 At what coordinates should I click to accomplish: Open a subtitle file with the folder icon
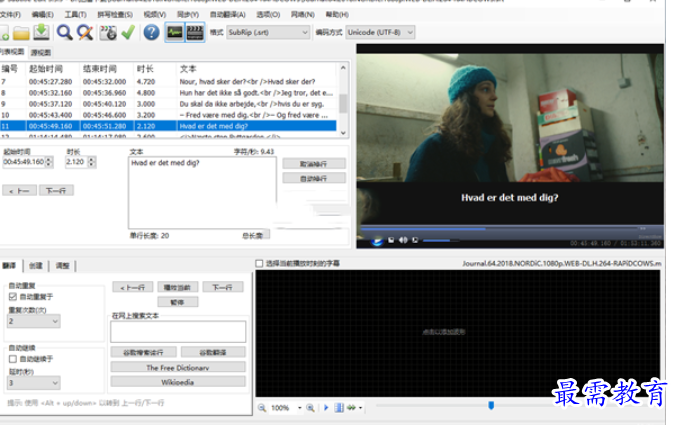[x=21, y=33]
